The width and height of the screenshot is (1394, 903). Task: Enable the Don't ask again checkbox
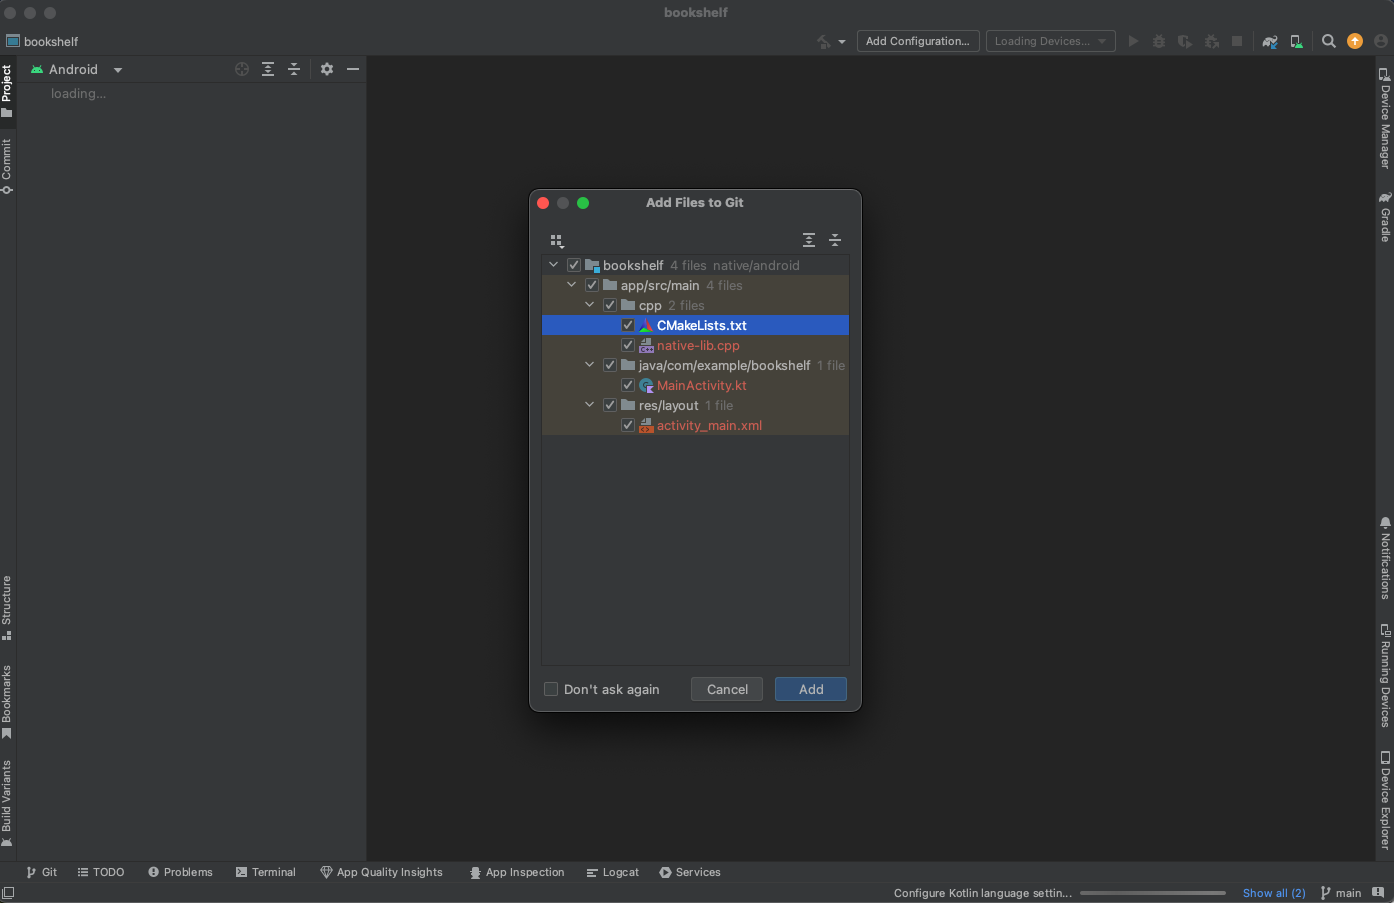551,689
